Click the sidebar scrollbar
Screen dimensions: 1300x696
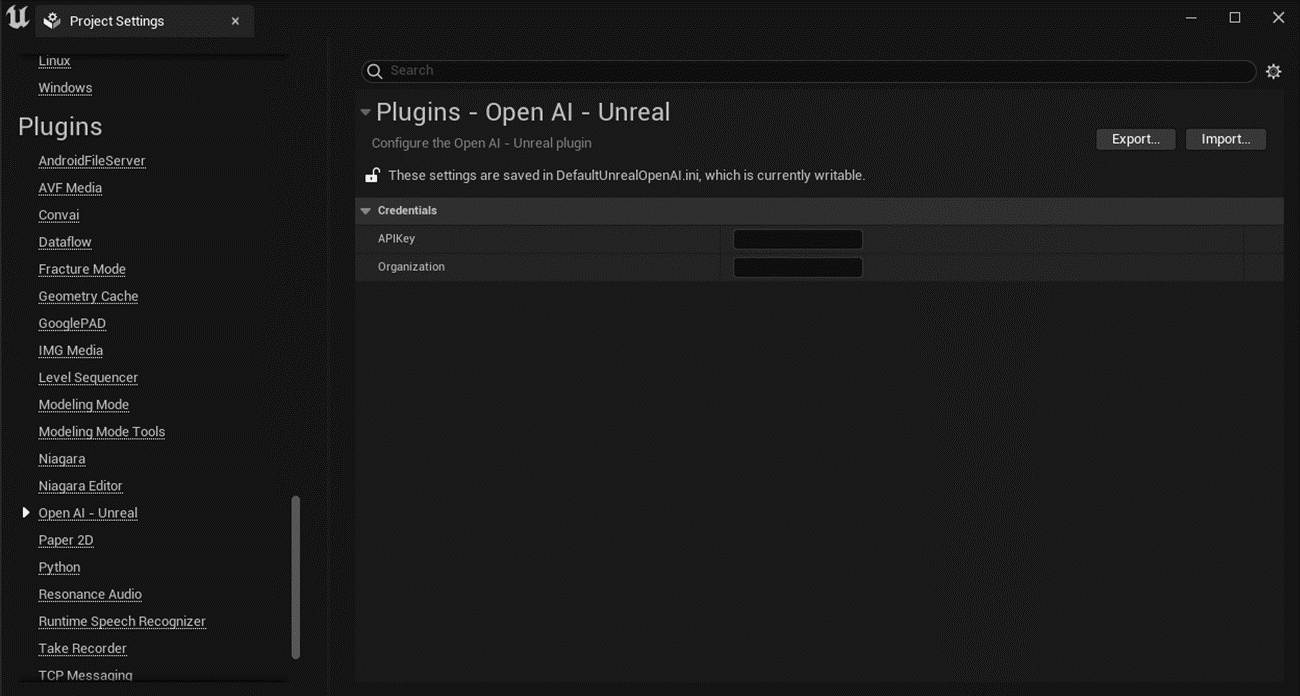point(296,575)
